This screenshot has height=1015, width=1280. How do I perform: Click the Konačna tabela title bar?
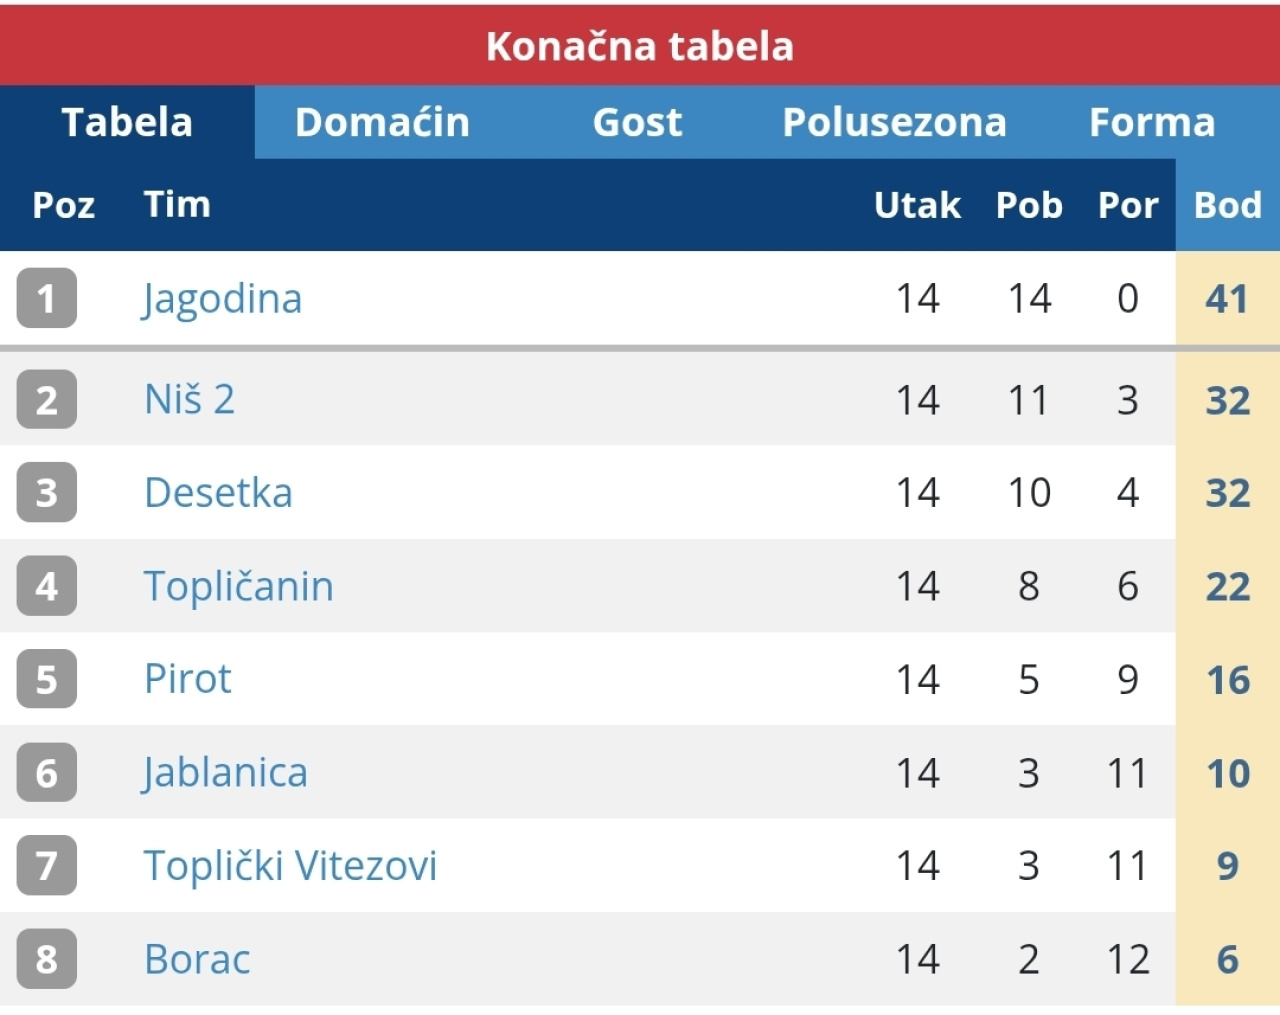tap(640, 46)
